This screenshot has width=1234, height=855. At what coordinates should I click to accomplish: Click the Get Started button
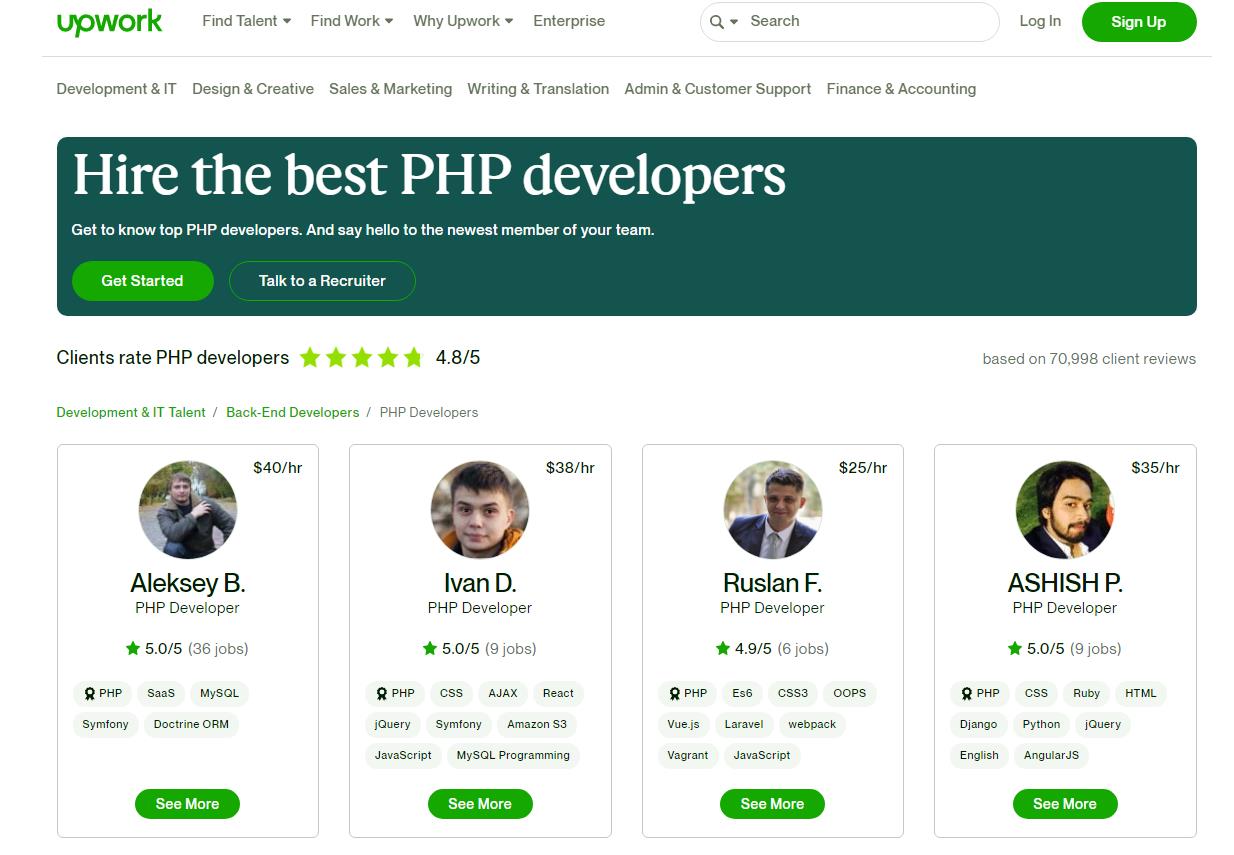[x=142, y=281]
